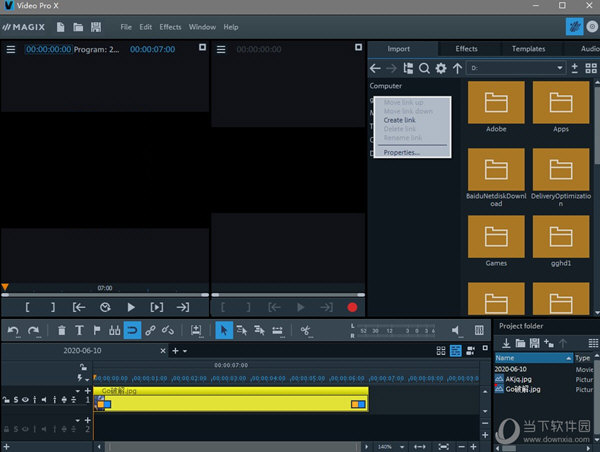600x452 pixels.
Task: Maximize the source monitor view
Action: (x=358, y=47)
